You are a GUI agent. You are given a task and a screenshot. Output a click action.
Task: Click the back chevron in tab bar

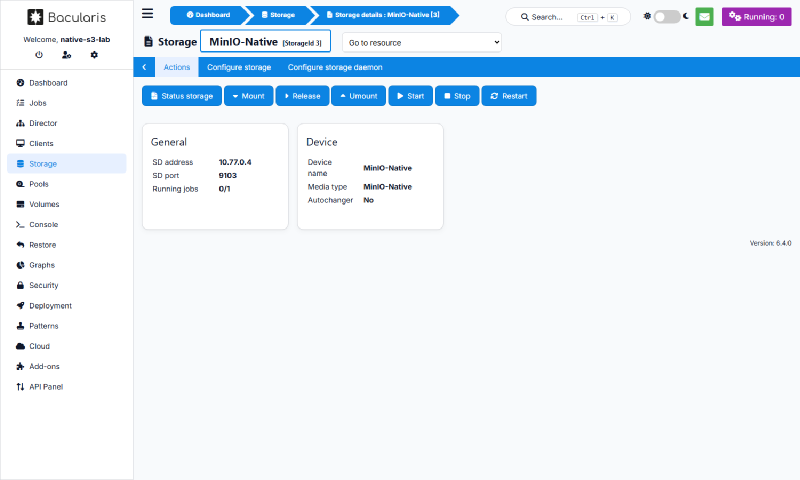[x=144, y=67]
